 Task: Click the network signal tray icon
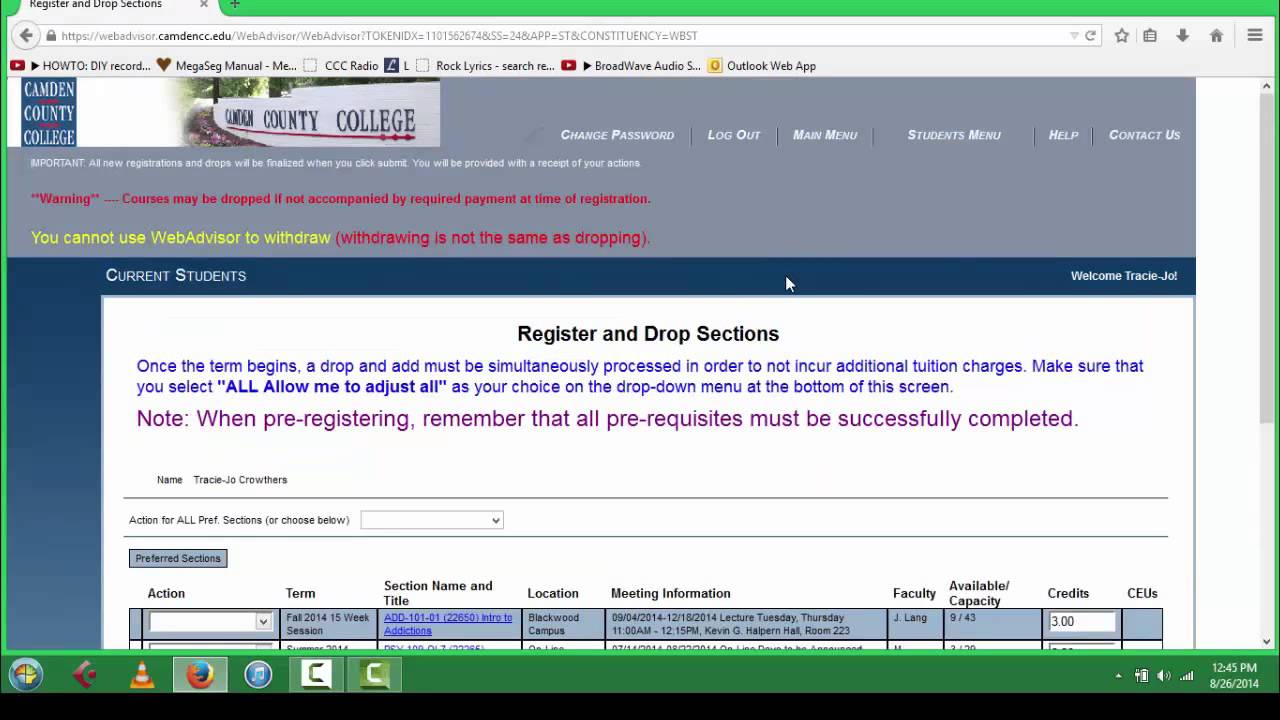click(x=1186, y=676)
